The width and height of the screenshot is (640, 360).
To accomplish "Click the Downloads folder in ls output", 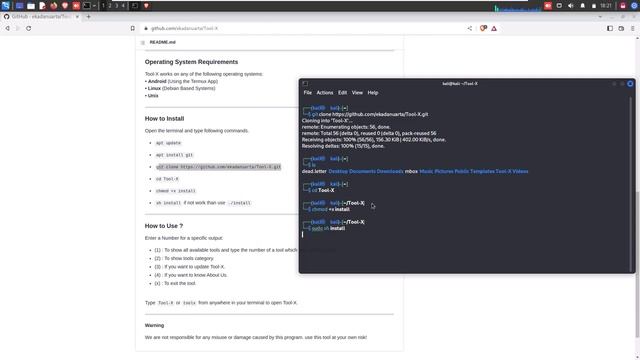I will click(x=390, y=171).
